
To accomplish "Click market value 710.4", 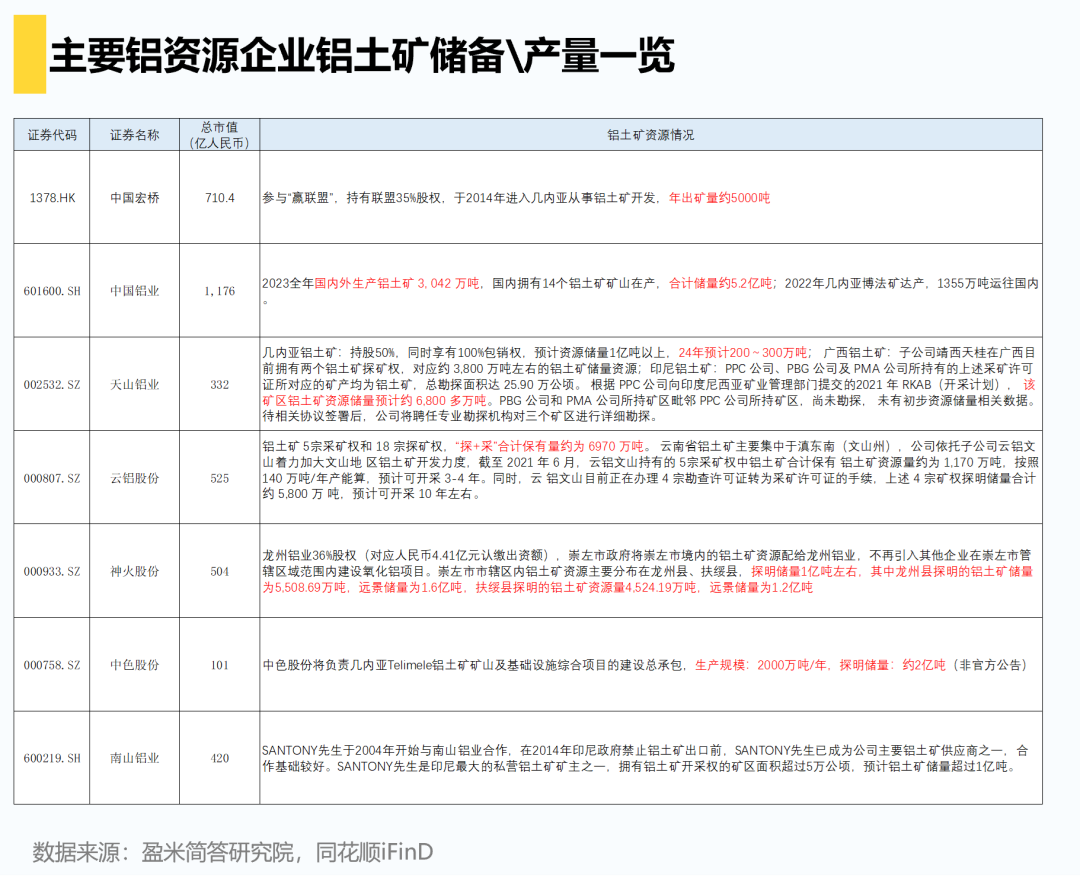I will click(x=220, y=198).
